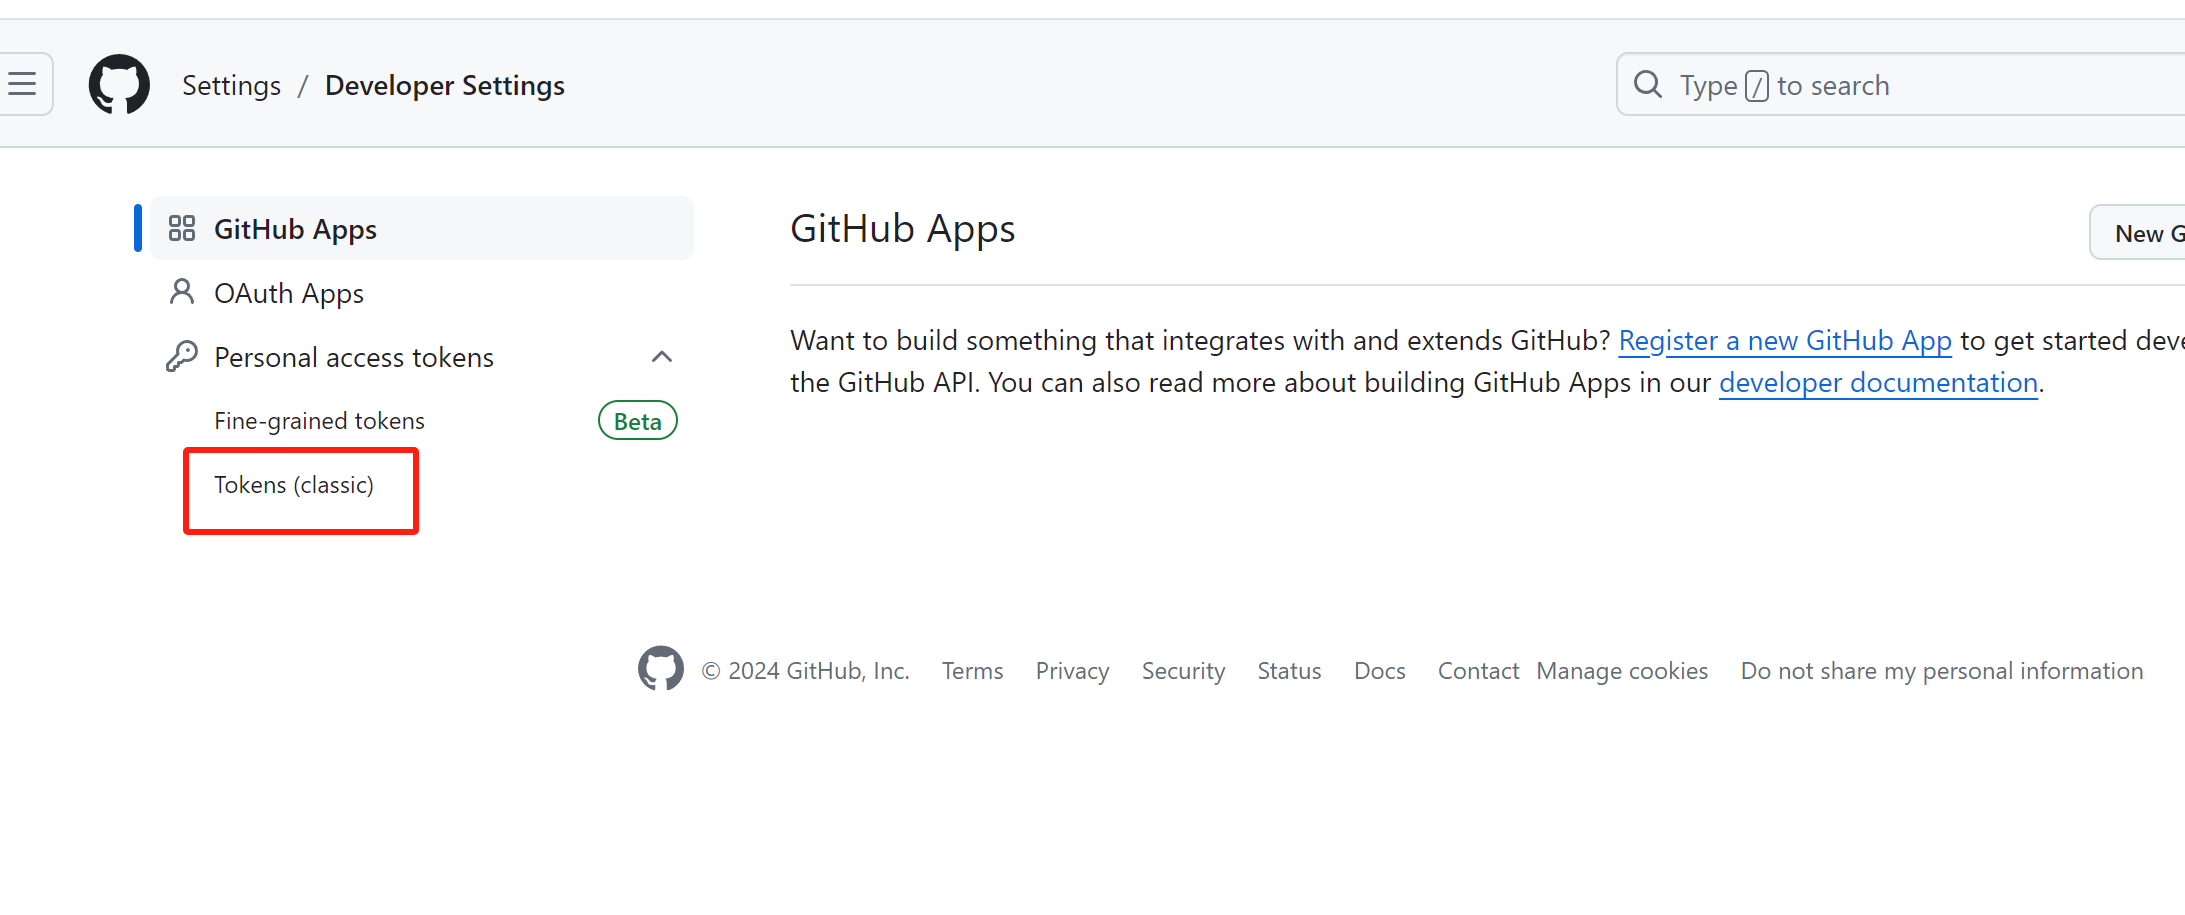Open GitHub Apps in sidebar
This screenshot has height=915, width=2185.
(x=295, y=229)
